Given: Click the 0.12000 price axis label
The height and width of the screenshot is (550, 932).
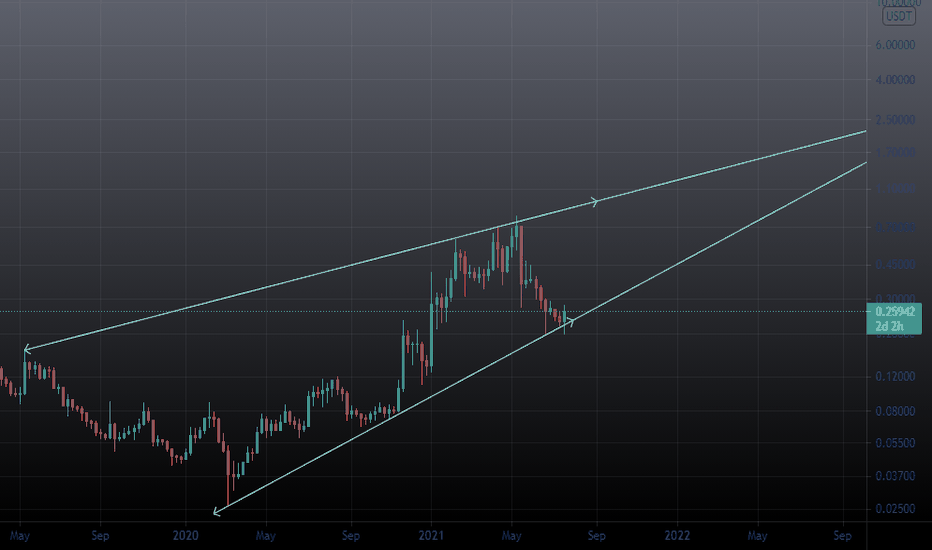Looking at the screenshot, I should coord(895,376).
